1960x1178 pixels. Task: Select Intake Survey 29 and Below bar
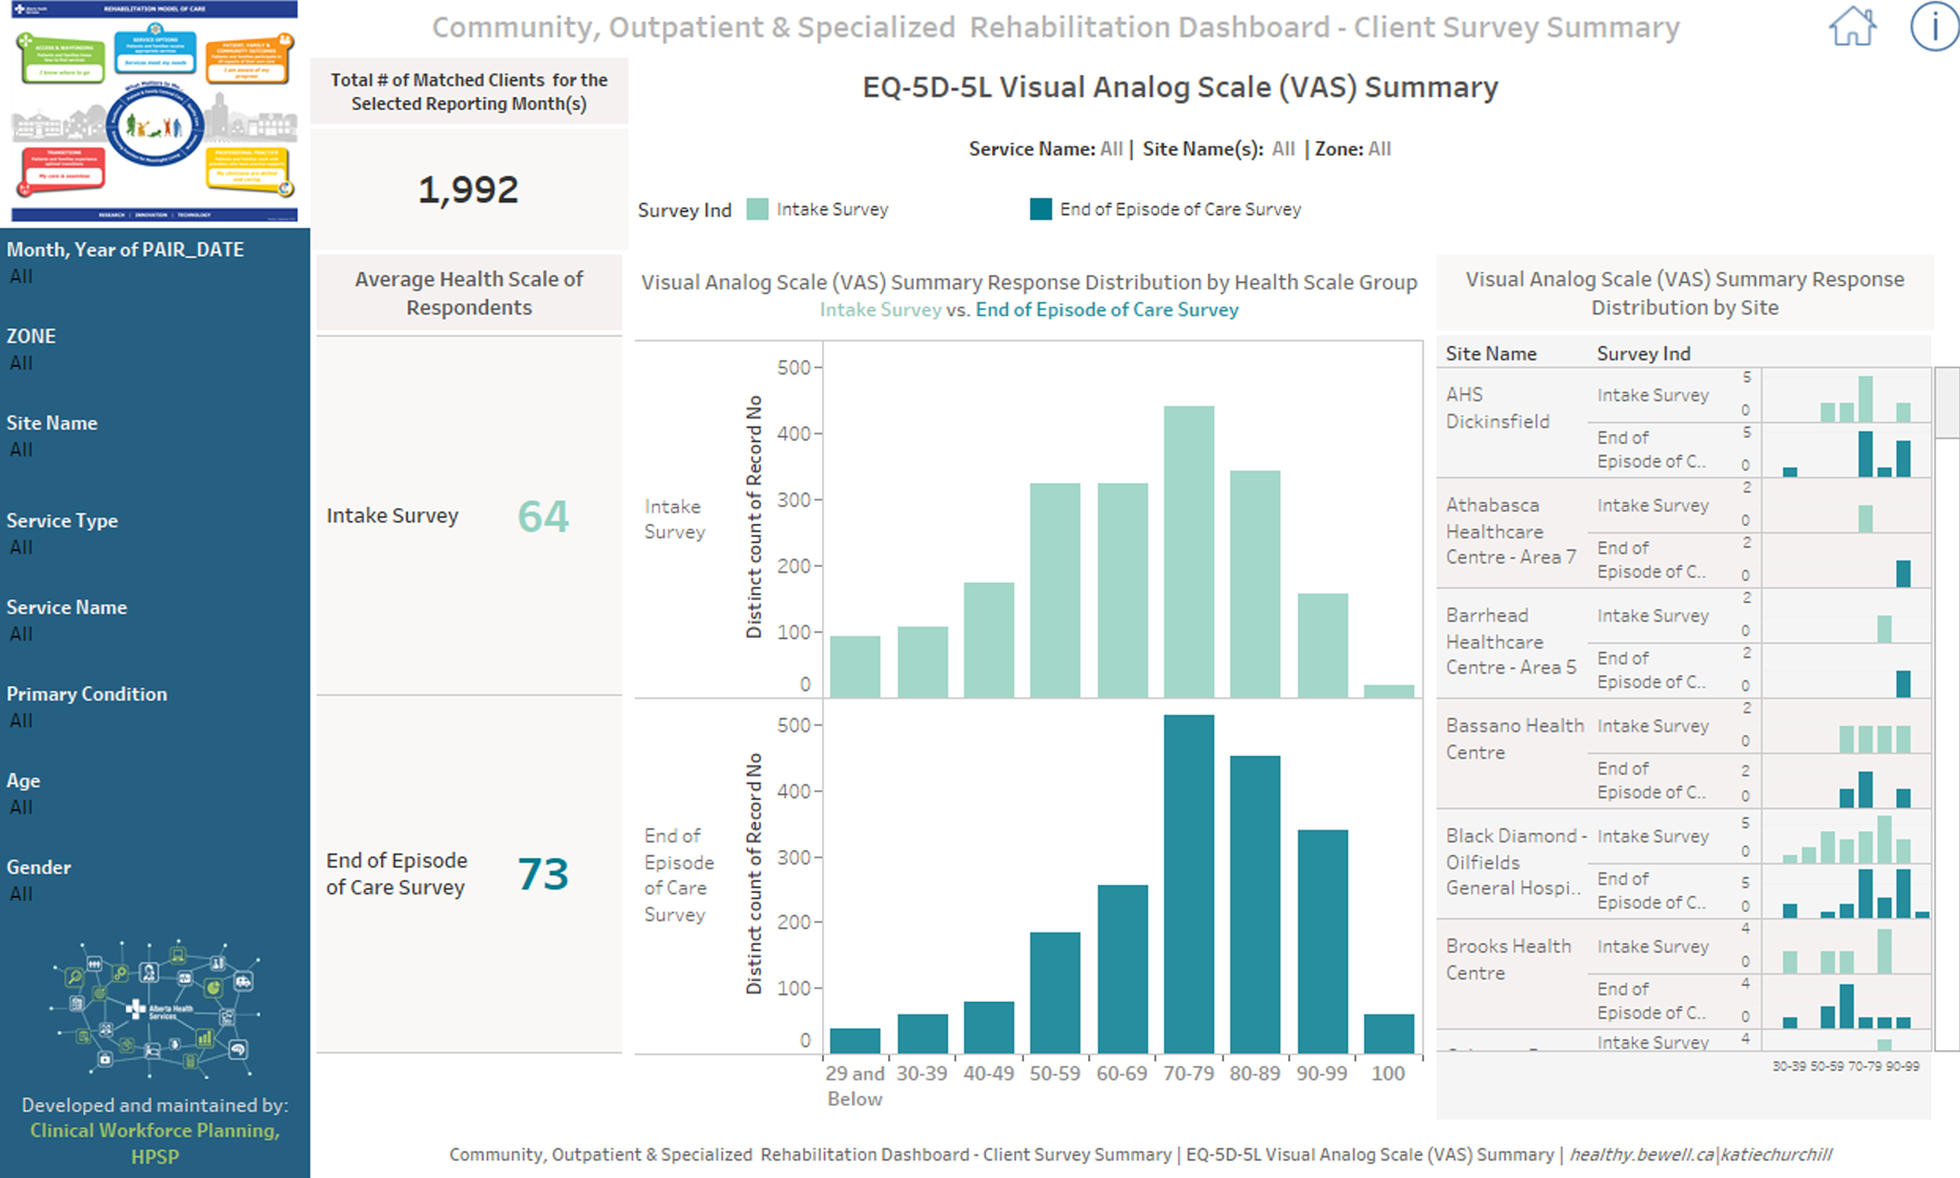tap(855, 666)
